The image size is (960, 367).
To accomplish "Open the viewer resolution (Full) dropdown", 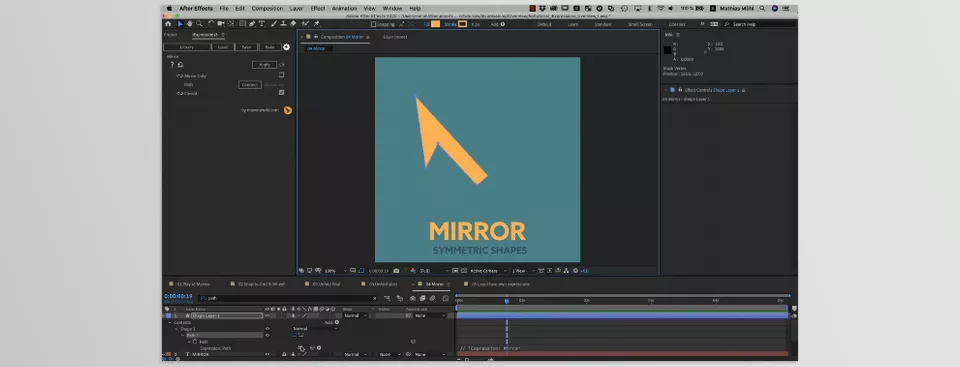I will [433, 270].
